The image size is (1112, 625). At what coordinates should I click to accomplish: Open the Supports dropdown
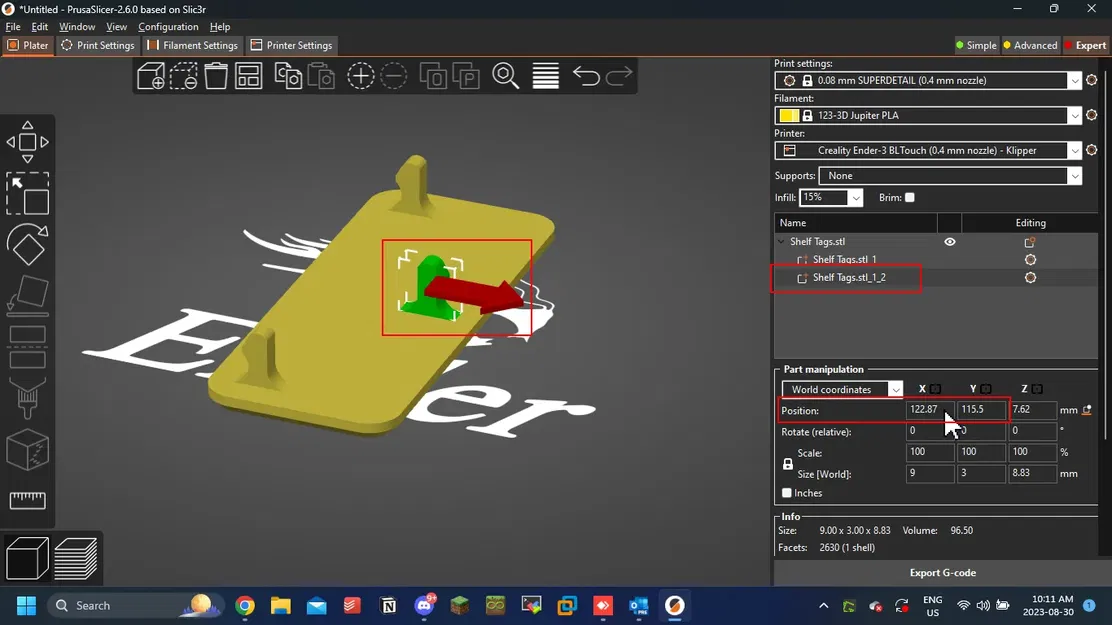point(1075,175)
